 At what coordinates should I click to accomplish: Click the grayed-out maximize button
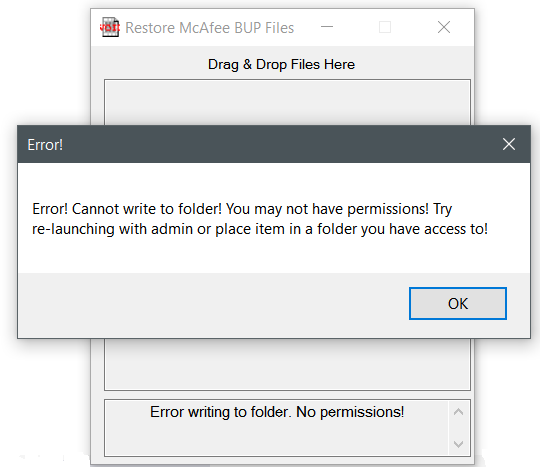[385, 27]
